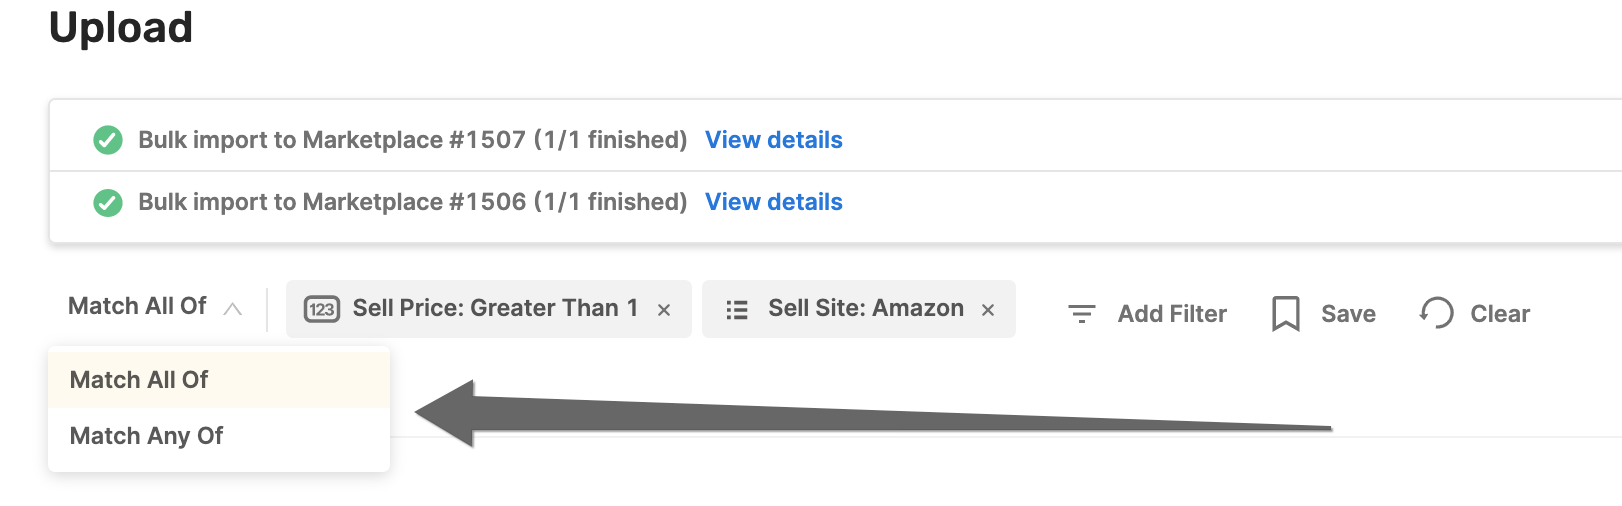This screenshot has width=1622, height=506.
Task: Click the Clear text label
Action: pos(1500,314)
